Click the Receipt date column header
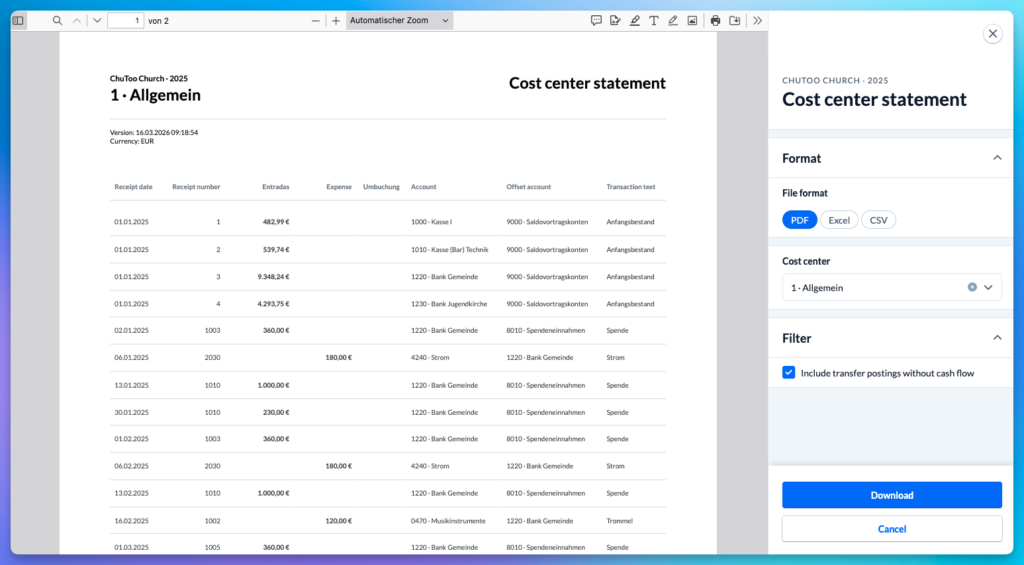Viewport: 1024px width, 565px height. (x=133, y=187)
